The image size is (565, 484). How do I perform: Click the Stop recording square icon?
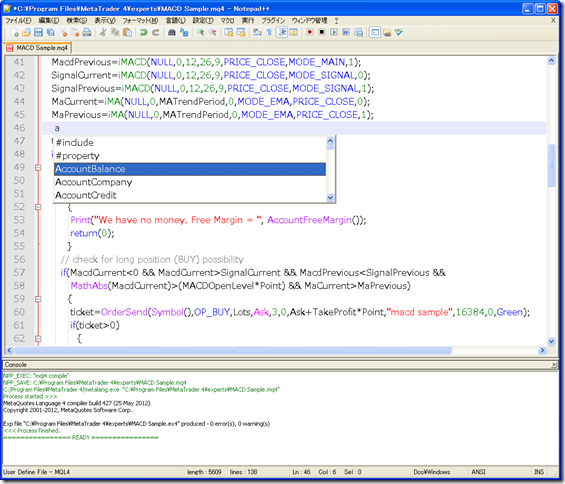(322, 33)
